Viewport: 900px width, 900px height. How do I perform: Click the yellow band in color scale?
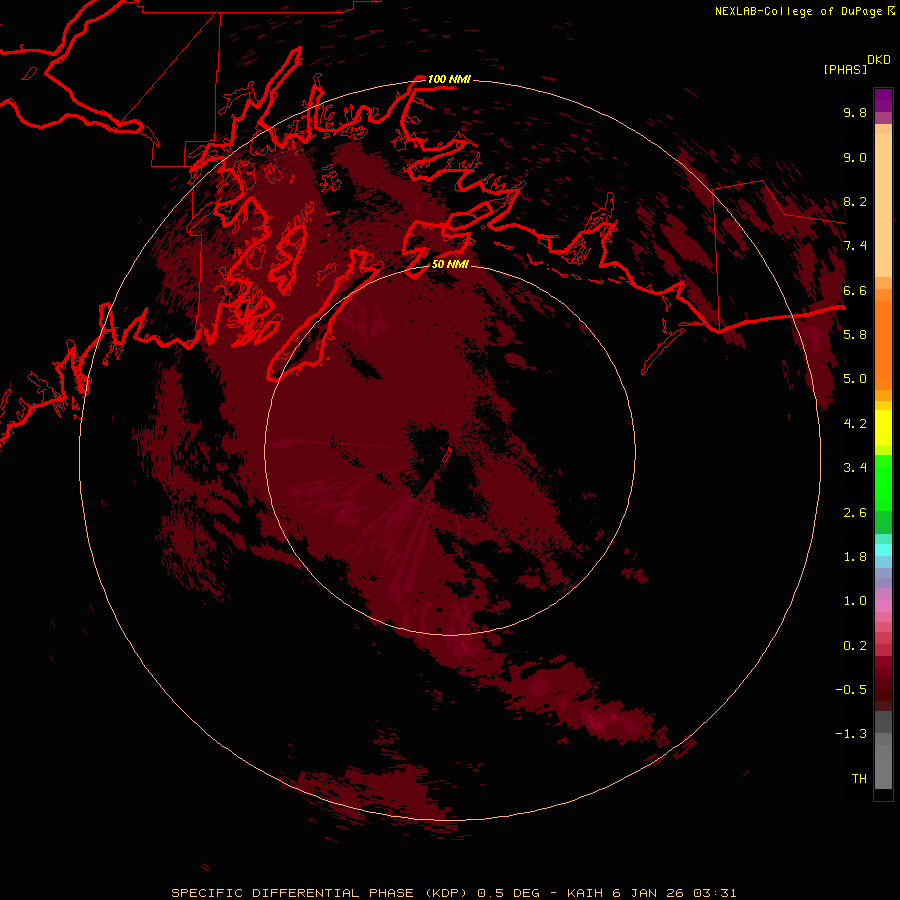tap(883, 428)
